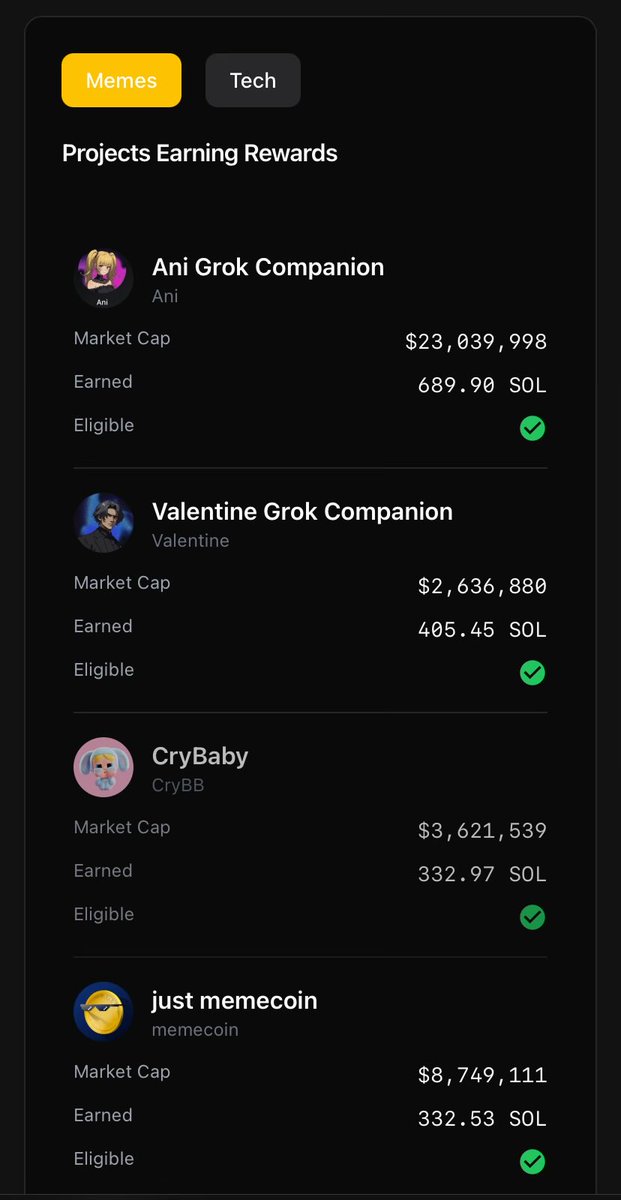Open the CryBaby project title
Screen dimensions: 621x1200
point(200,757)
